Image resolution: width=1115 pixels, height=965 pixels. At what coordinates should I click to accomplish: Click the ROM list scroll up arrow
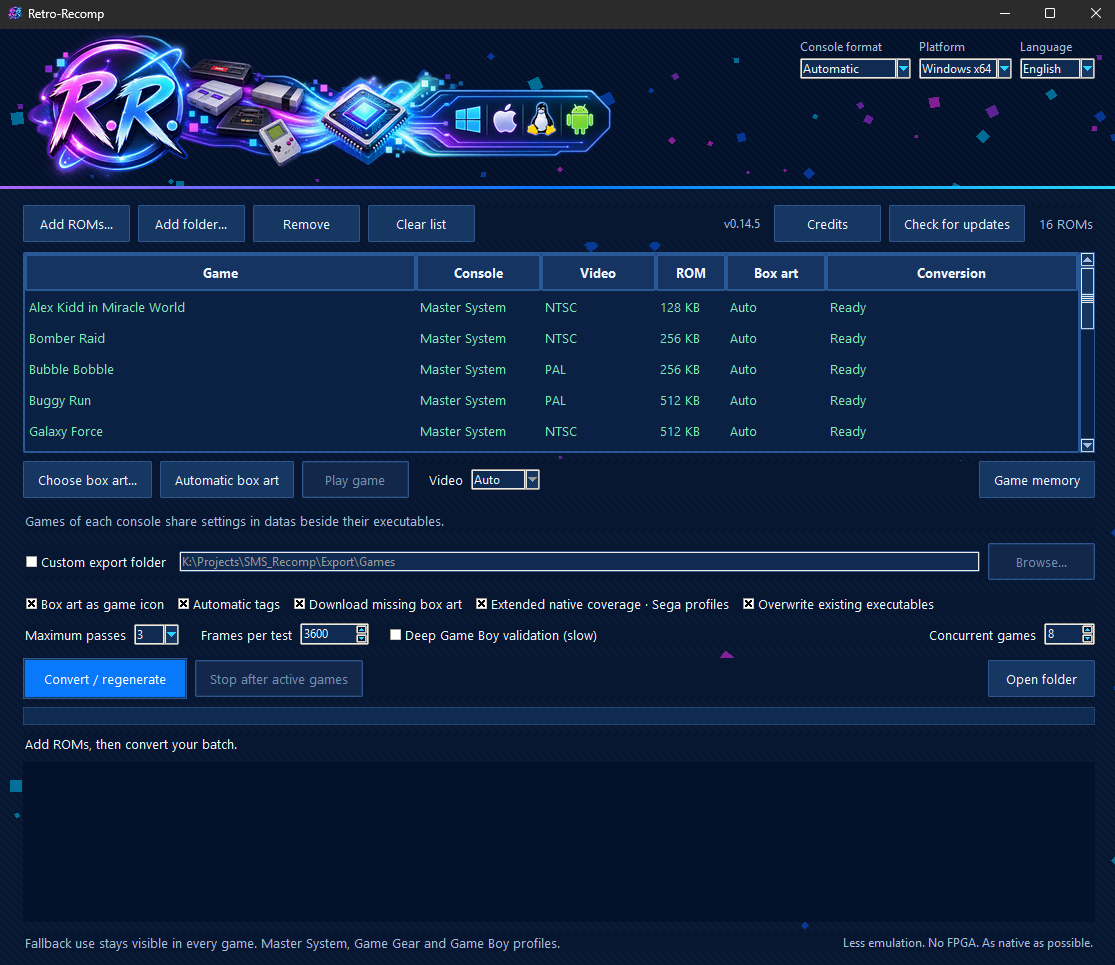pos(1087,260)
